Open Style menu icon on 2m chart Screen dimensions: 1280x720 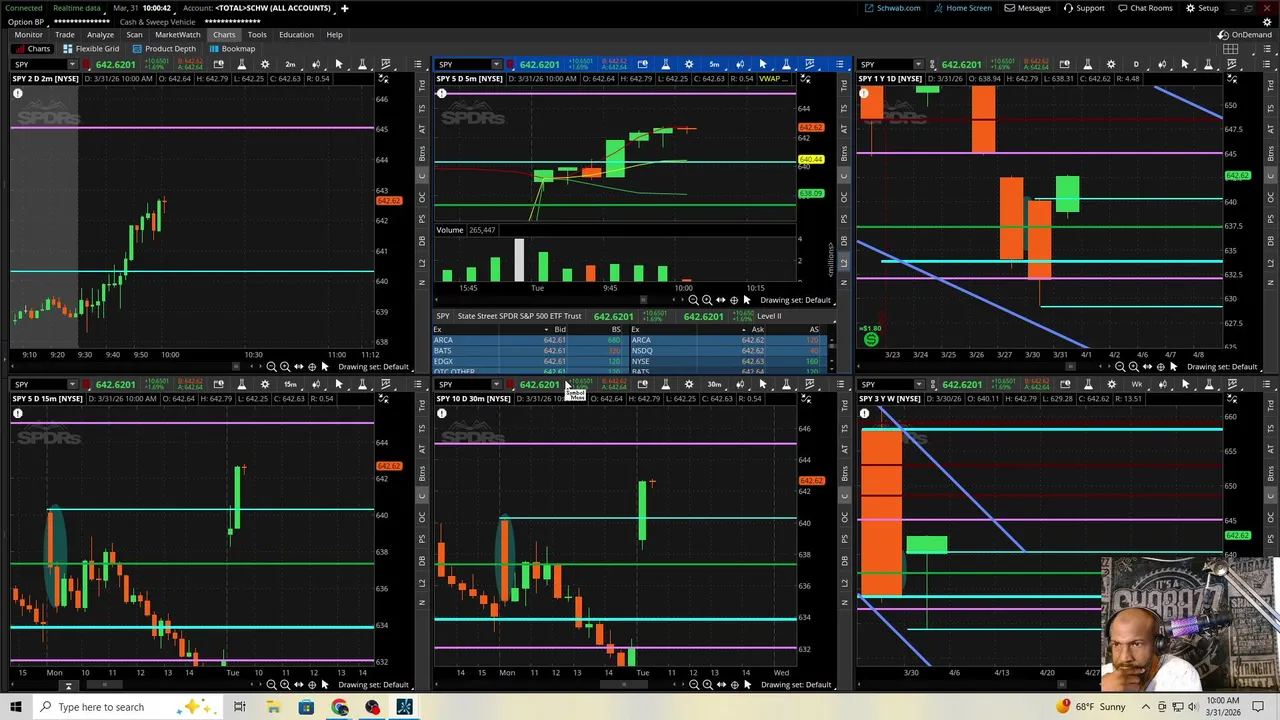316,64
